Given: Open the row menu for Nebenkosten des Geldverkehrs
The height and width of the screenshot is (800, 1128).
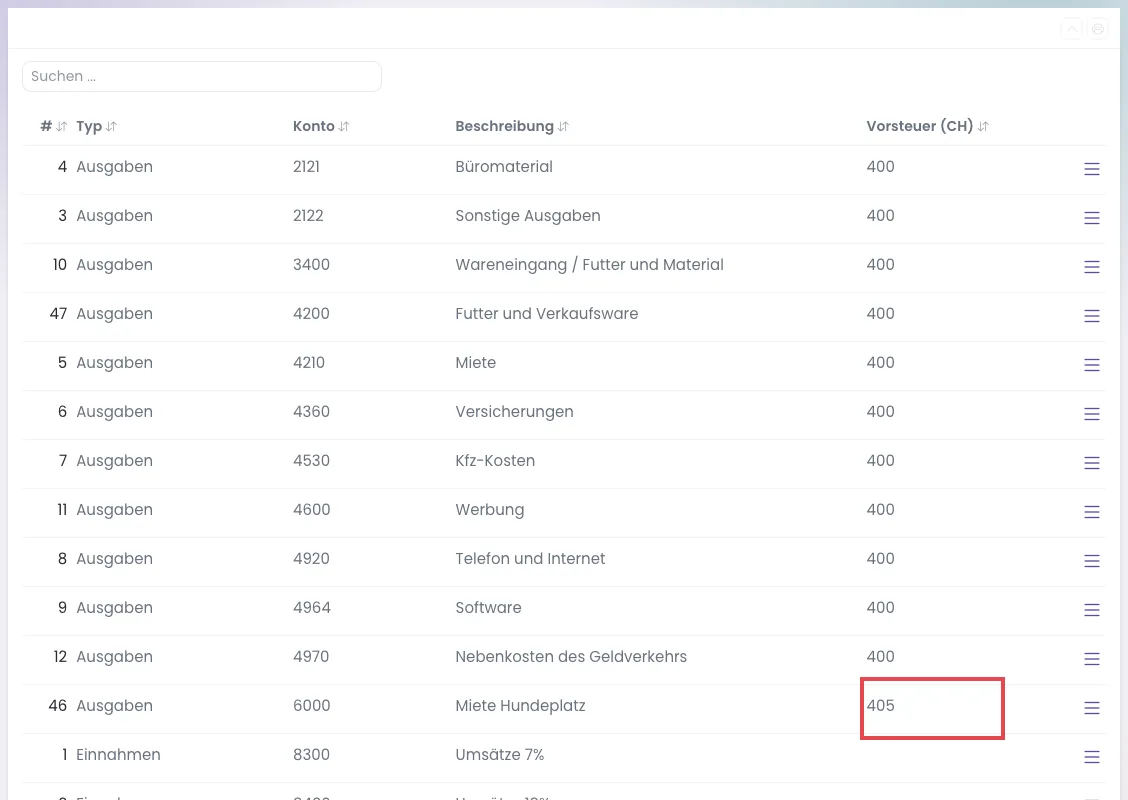Looking at the screenshot, I should coord(1091,659).
